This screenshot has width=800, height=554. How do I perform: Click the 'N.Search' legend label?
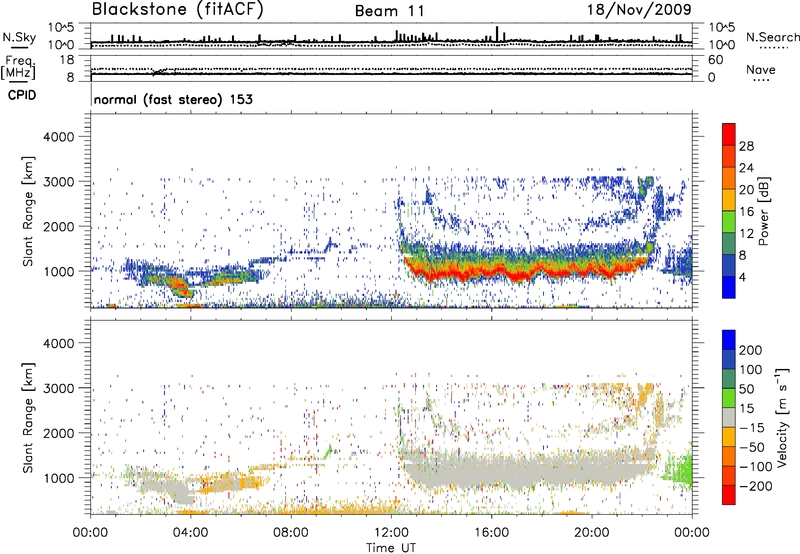(x=772, y=37)
